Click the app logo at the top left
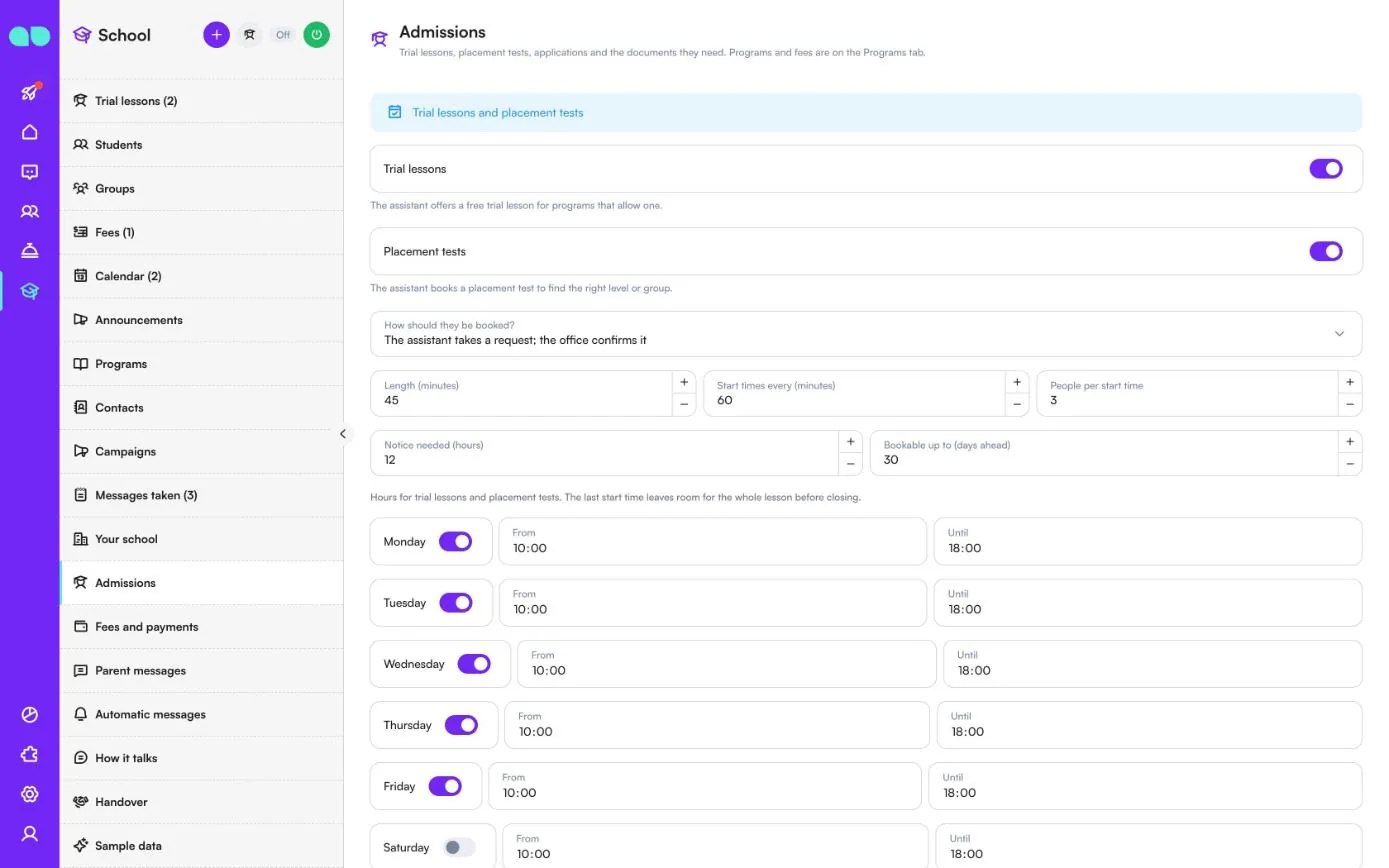This screenshot has width=1389, height=868. 29,36
